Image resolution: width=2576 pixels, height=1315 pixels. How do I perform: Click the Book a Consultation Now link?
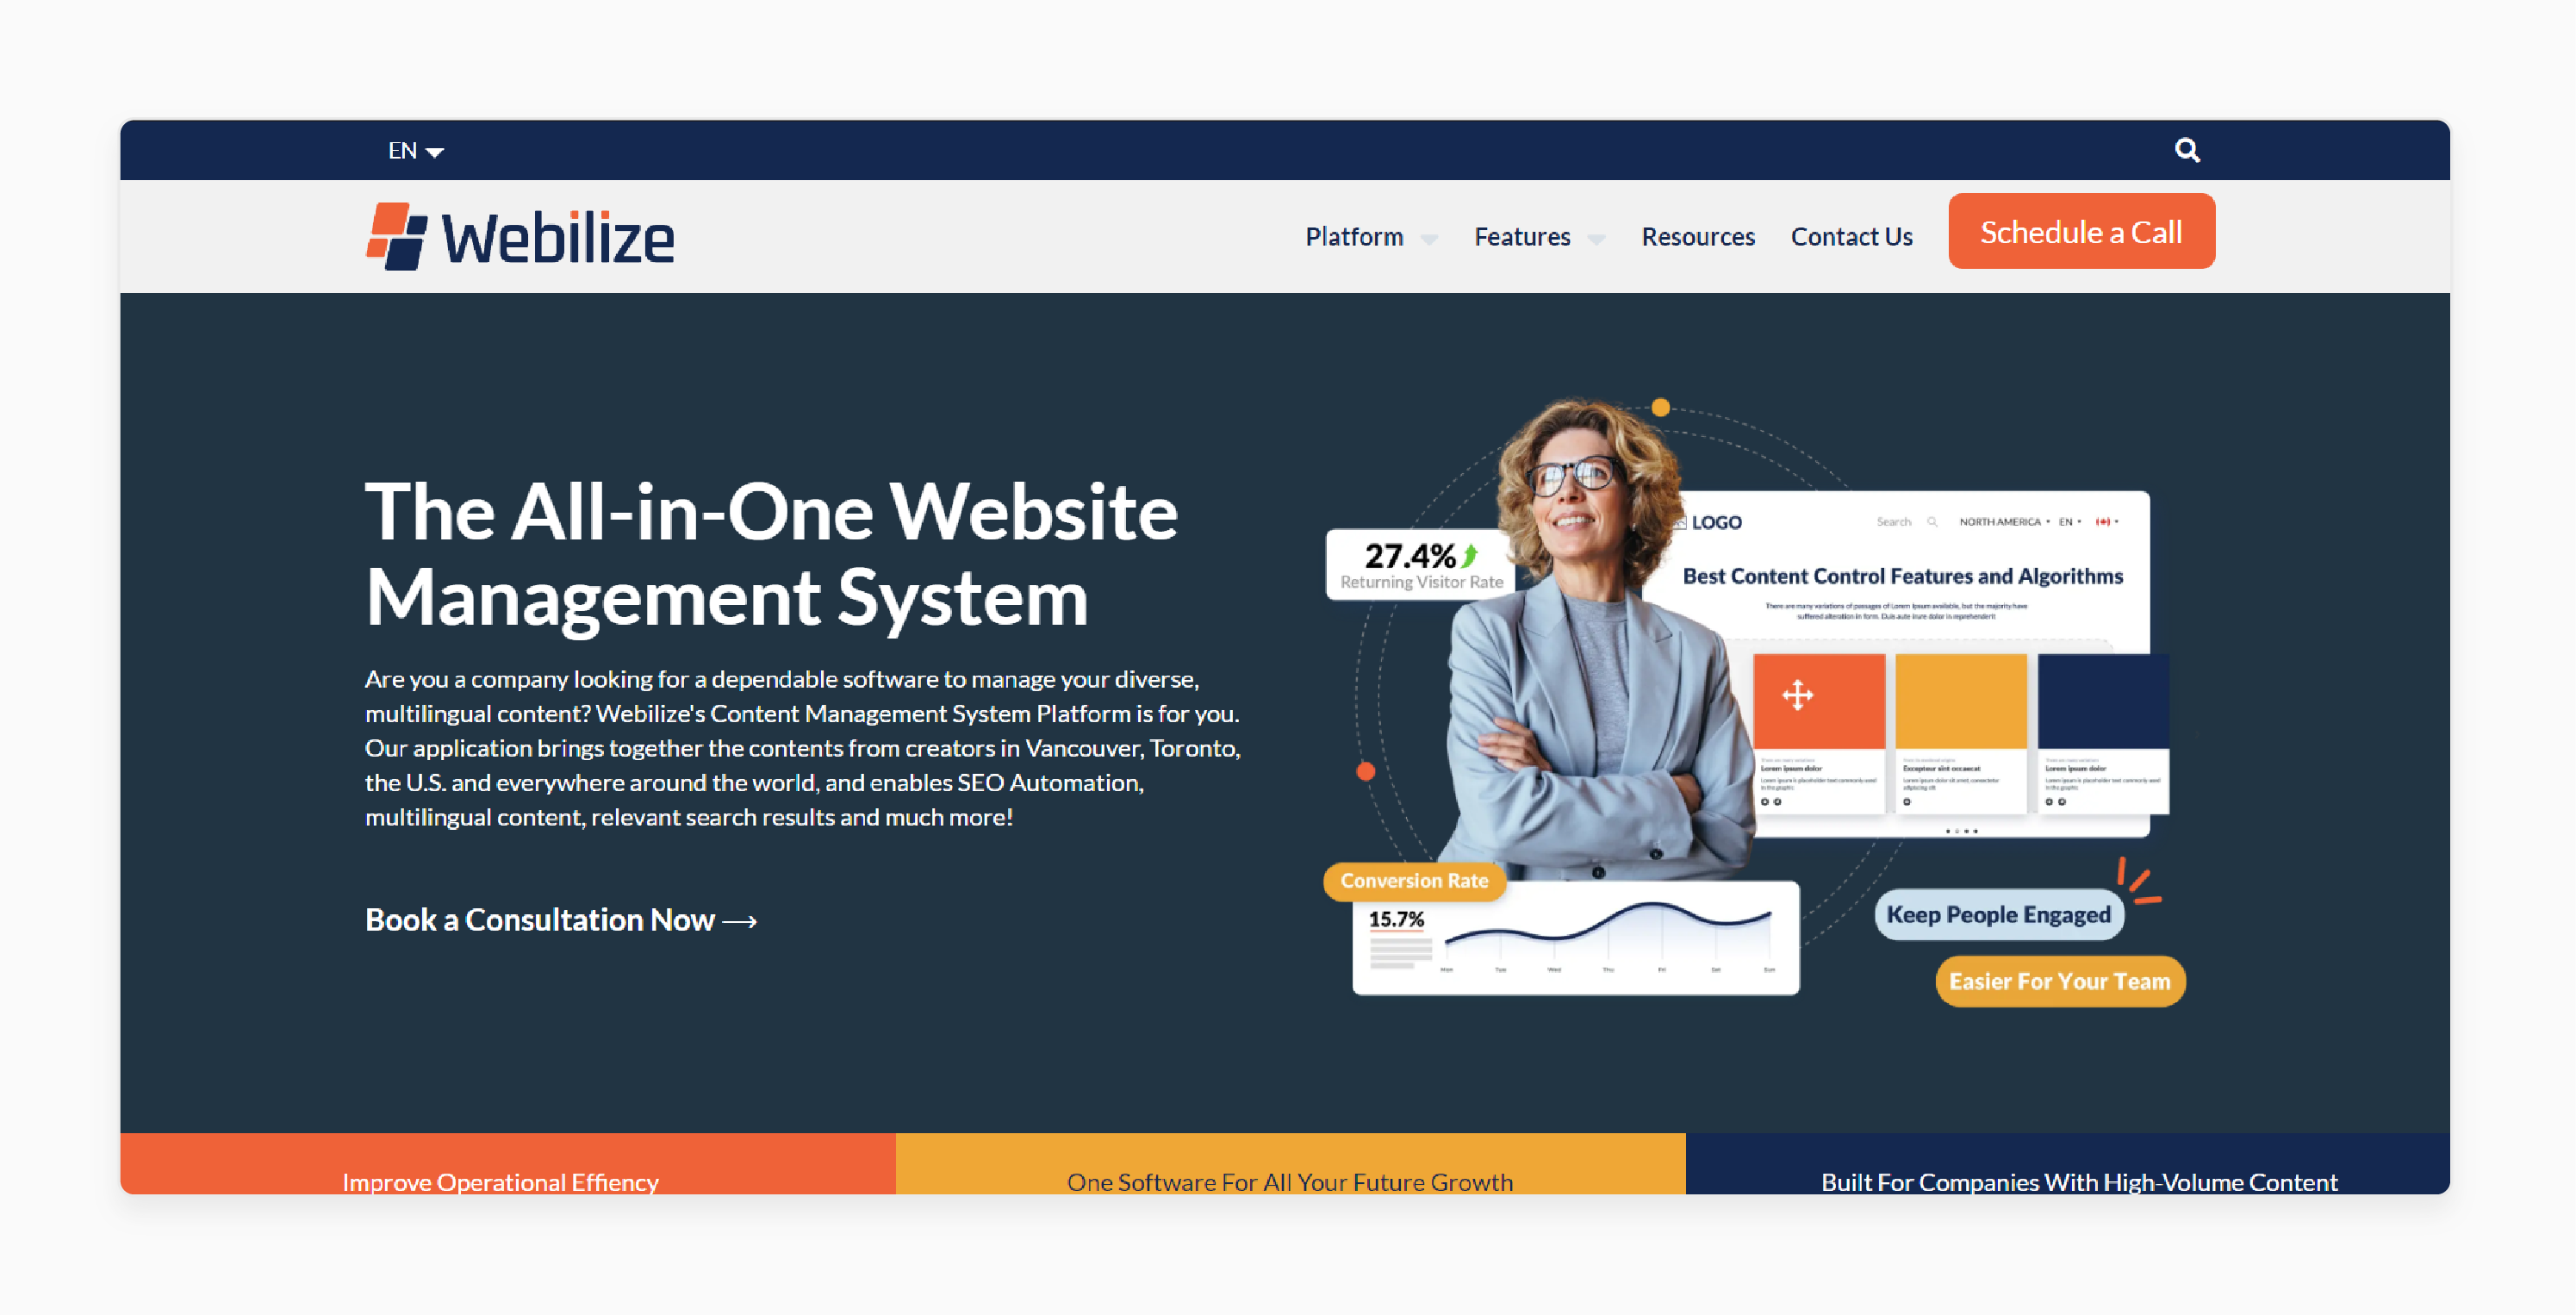[562, 919]
